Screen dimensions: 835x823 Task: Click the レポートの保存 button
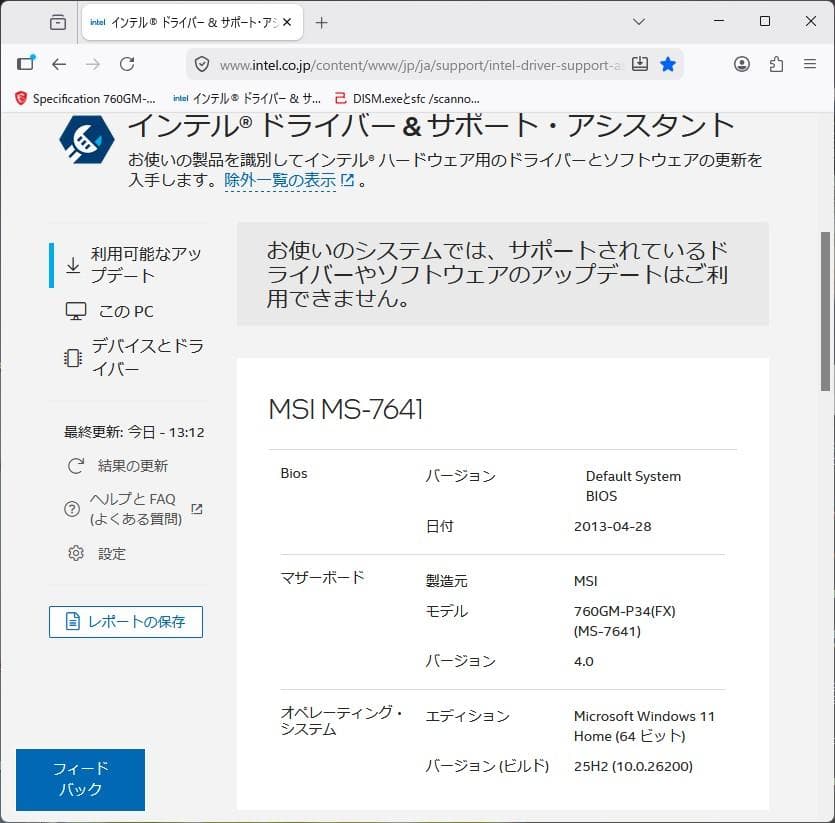(x=126, y=622)
